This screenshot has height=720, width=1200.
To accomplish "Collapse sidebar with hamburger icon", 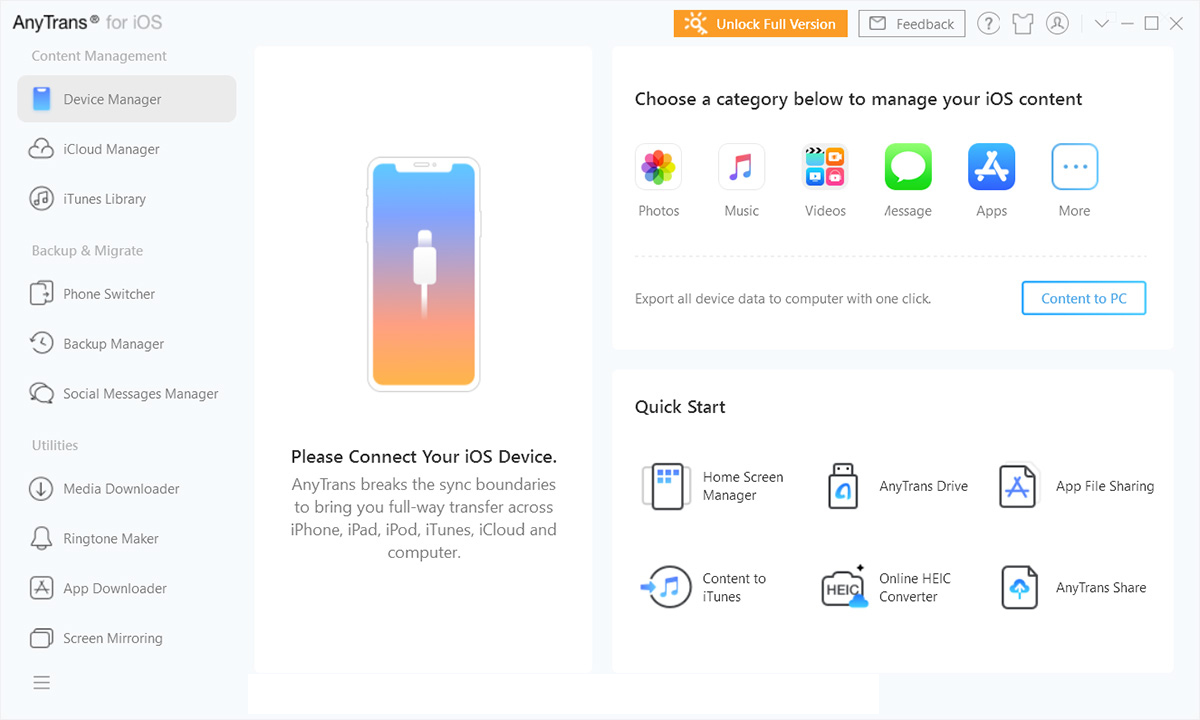I will [41, 683].
